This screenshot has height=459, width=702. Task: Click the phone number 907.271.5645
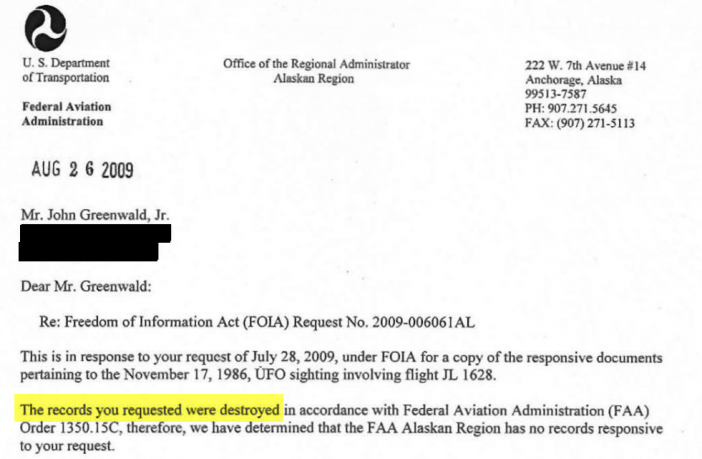tap(582, 108)
